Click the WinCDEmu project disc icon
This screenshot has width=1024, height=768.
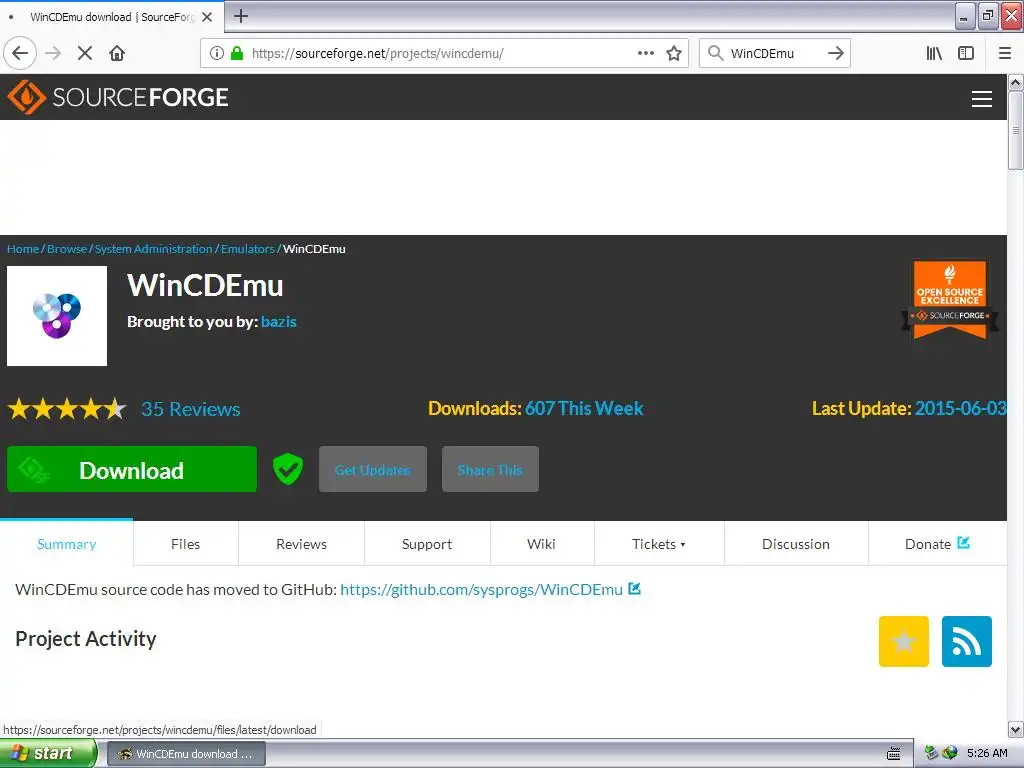(x=57, y=315)
